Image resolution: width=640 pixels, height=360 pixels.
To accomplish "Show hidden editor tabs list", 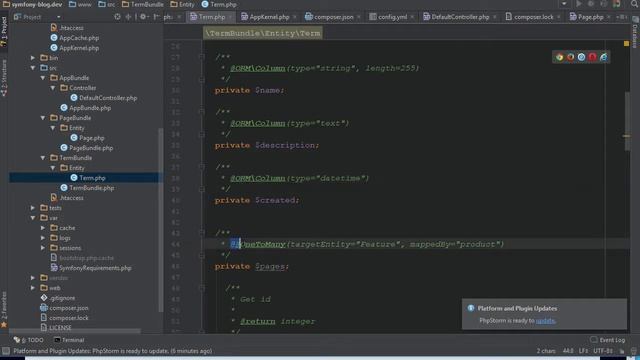I will tap(622, 17).
